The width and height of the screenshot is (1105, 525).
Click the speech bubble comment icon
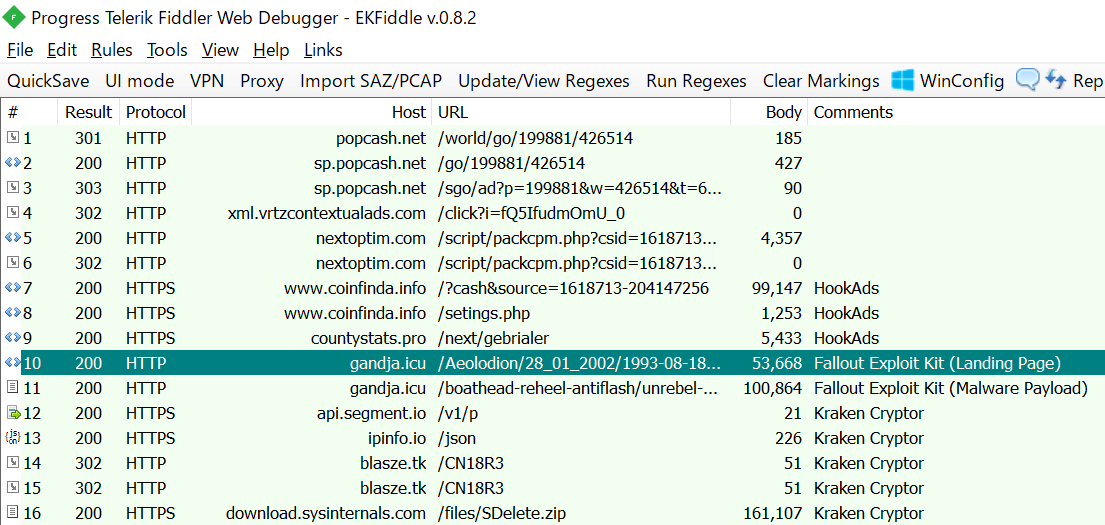click(1027, 80)
